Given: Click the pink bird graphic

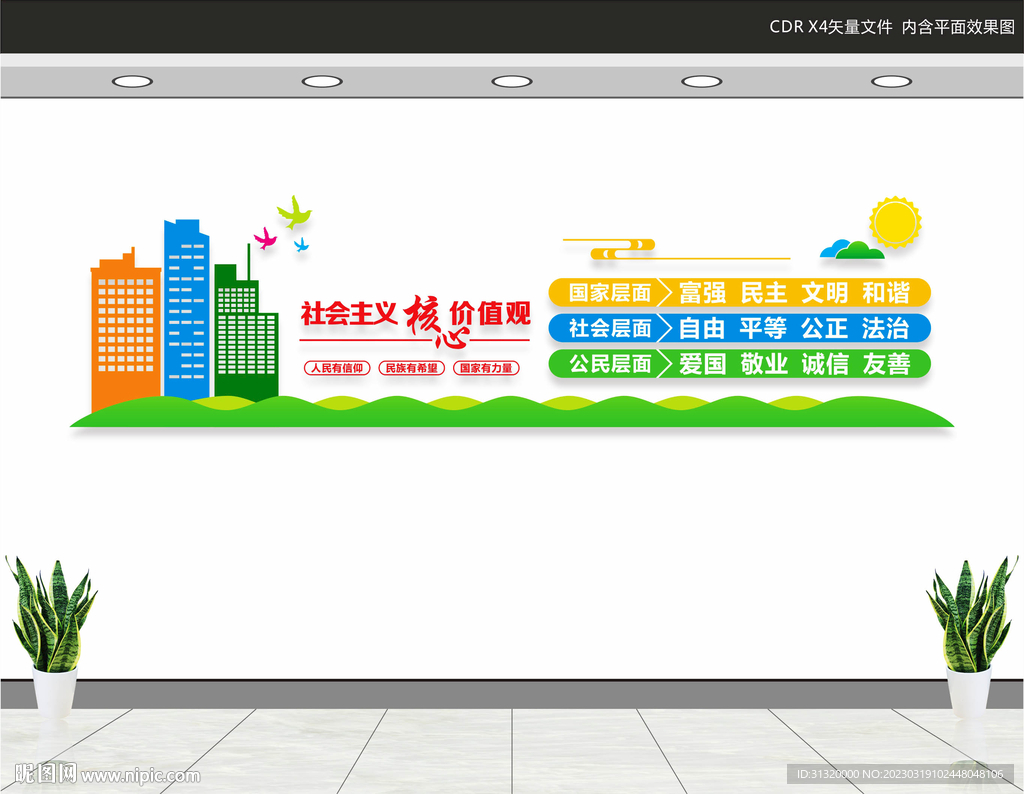Looking at the screenshot, I should pos(265,238).
